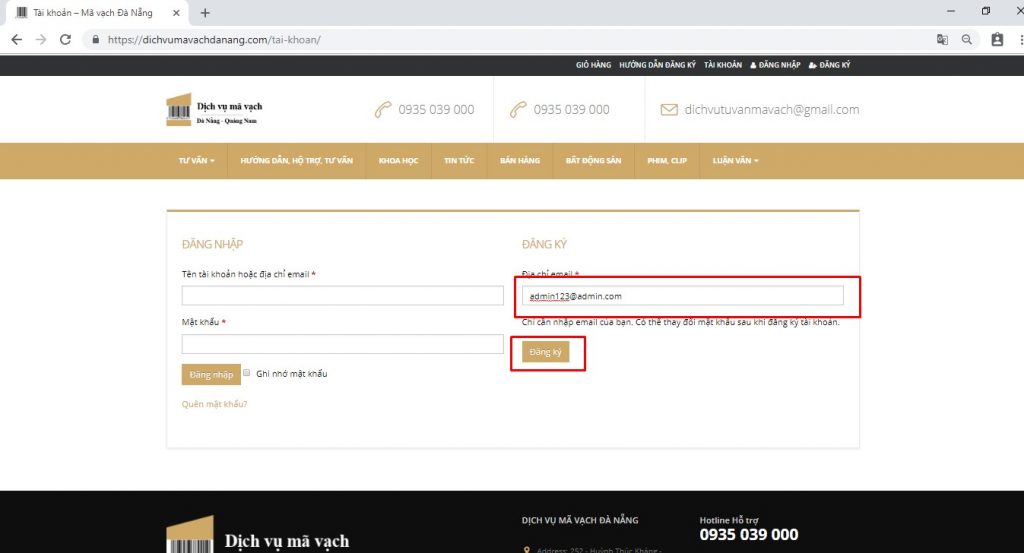
Task: Click the username or email login field
Action: coord(342,296)
